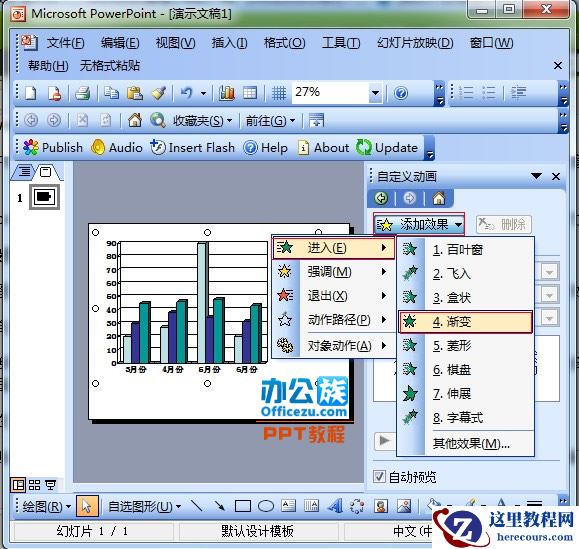
Task: Click the 删除 button in animation pane
Action: [504, 224]
